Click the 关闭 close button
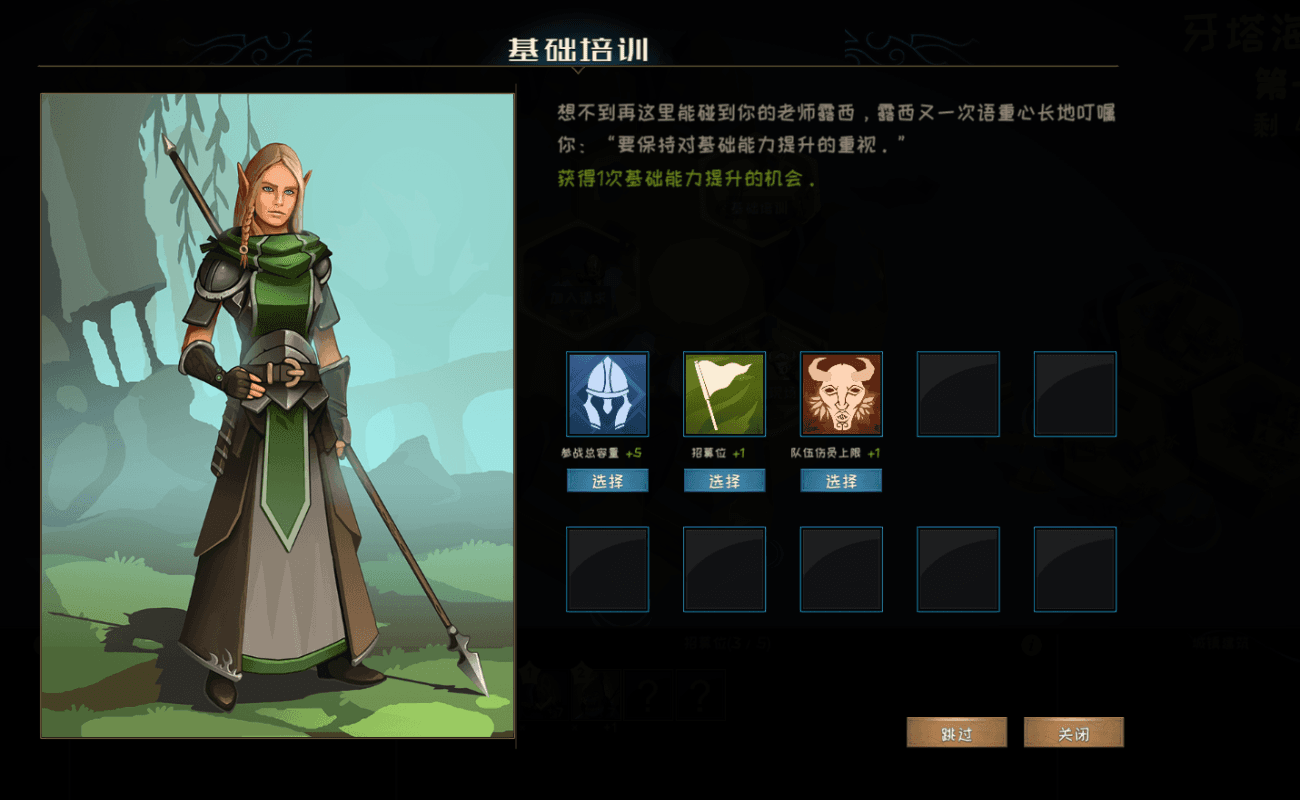 click(1074, 733)
